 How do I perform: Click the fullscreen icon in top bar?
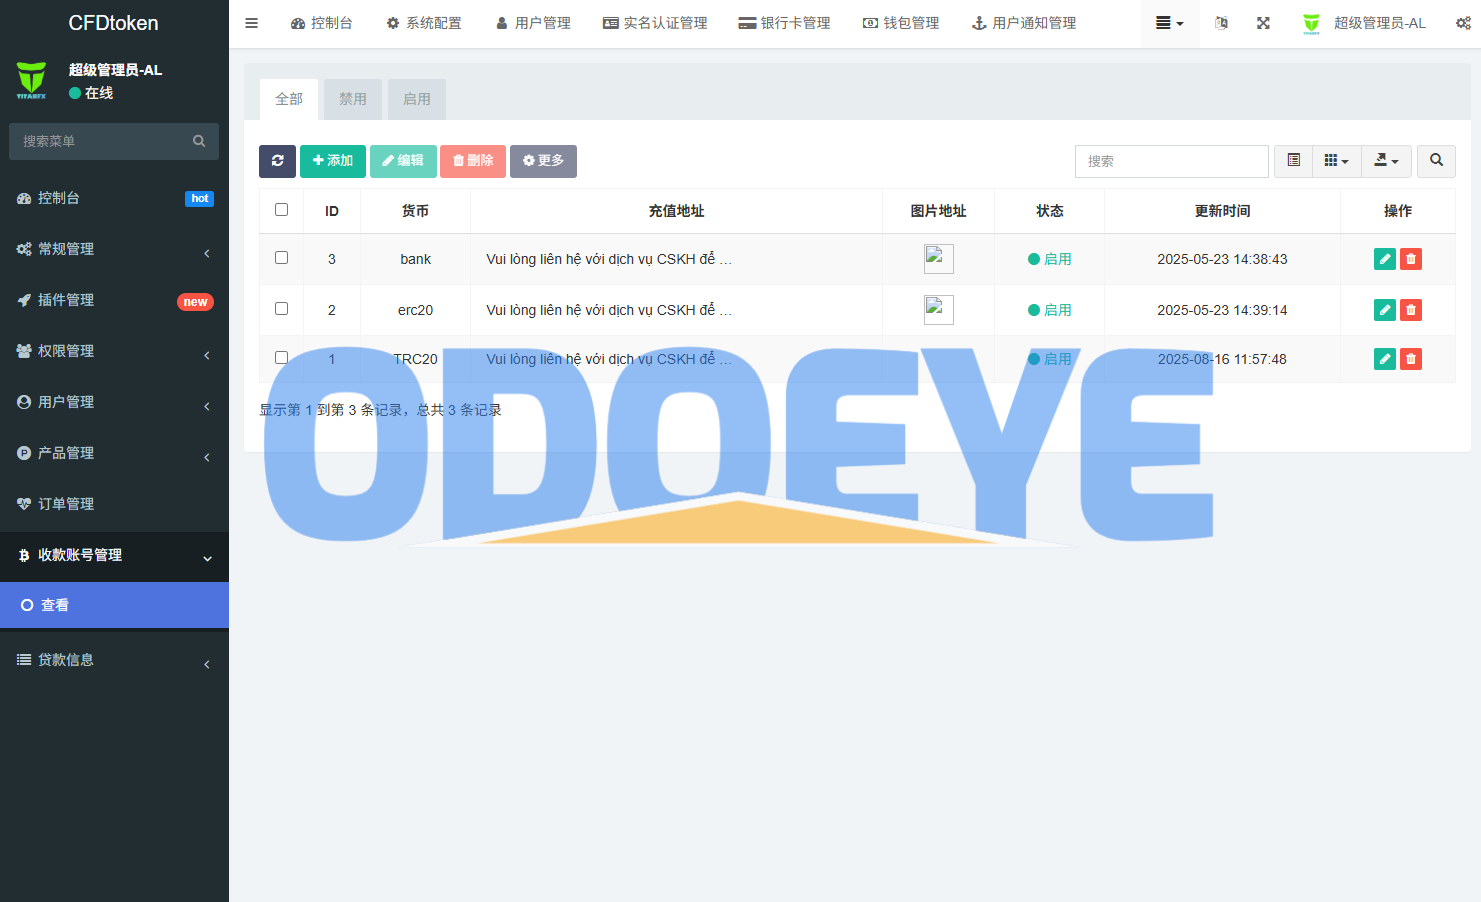1263,23
